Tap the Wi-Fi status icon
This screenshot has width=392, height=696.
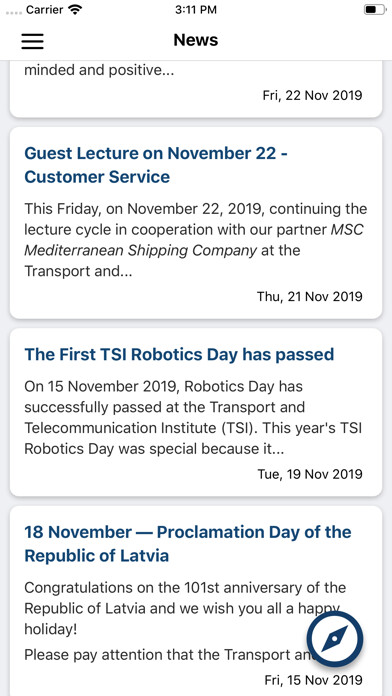tap(76, 9)
